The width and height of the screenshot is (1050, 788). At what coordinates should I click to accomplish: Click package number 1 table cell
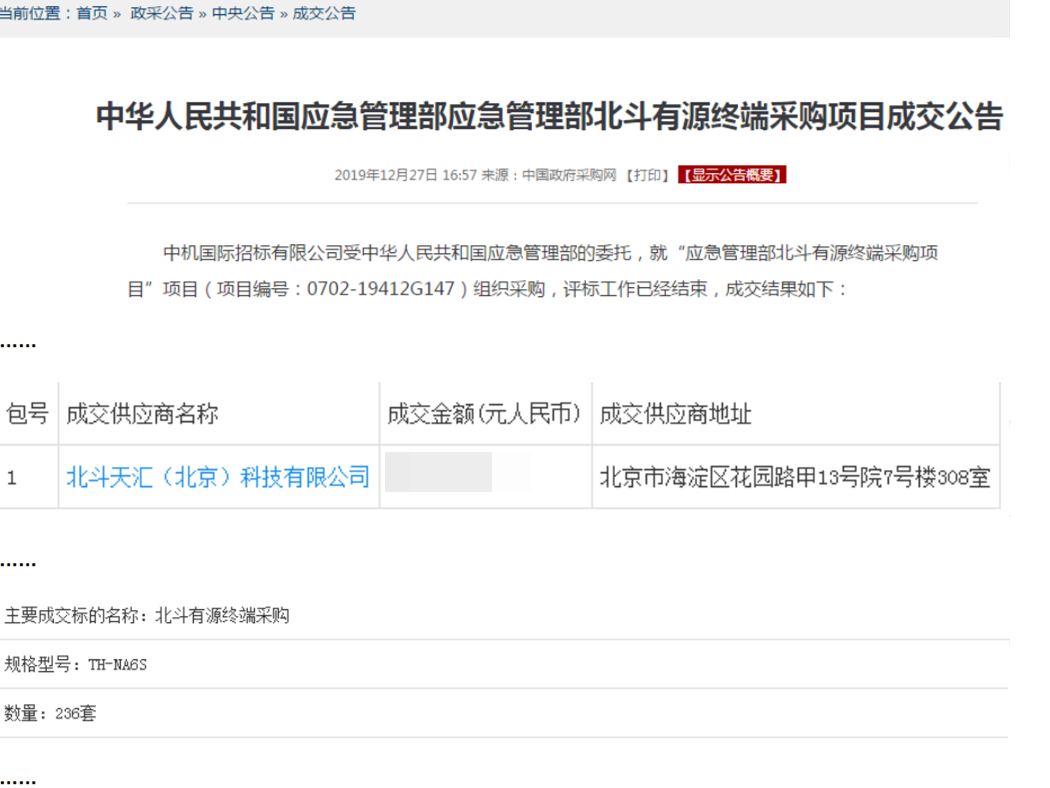13,478
